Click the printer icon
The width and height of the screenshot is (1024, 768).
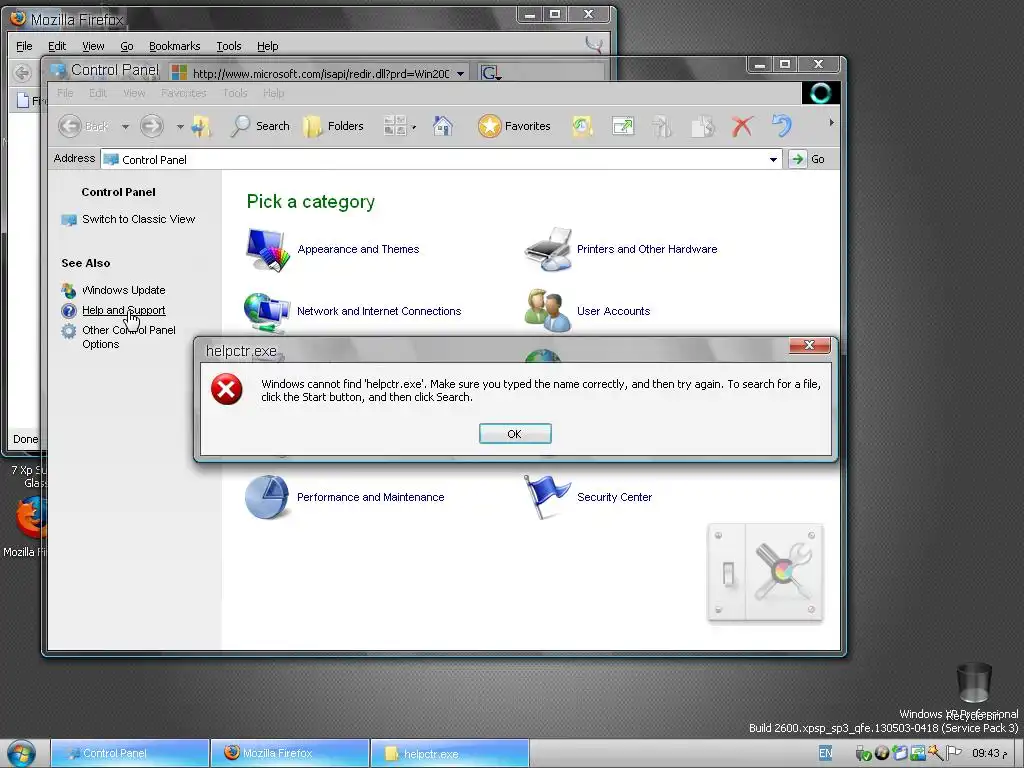[549, 249]
